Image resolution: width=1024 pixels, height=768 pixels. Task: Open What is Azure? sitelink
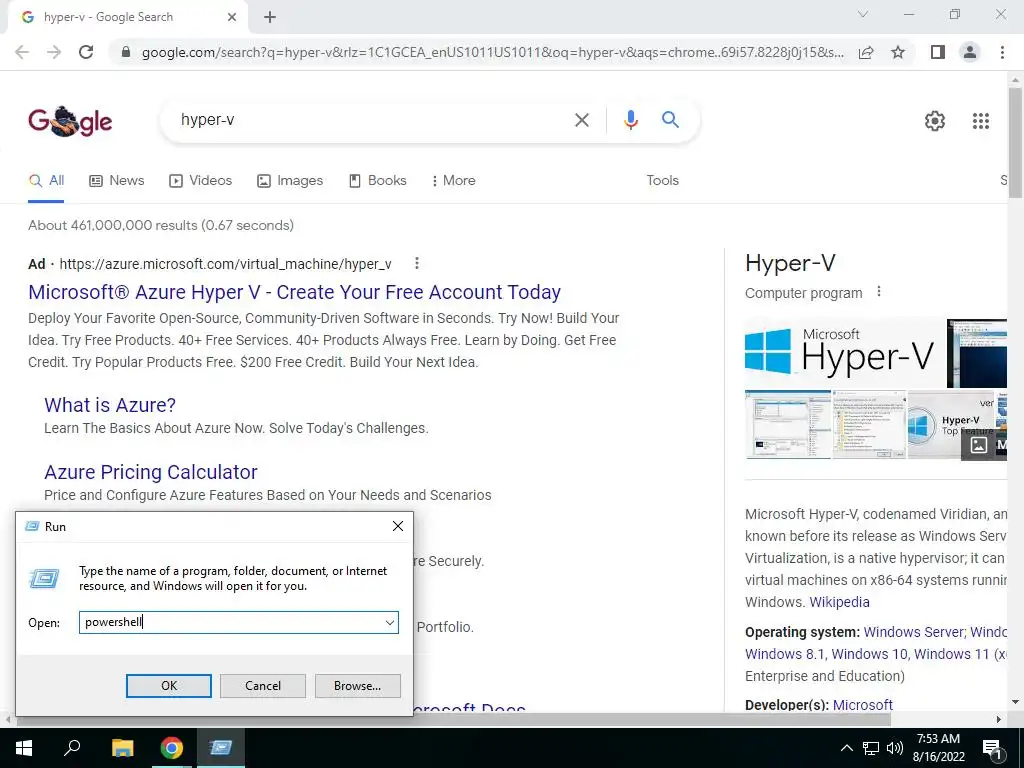tap(110, 405)
